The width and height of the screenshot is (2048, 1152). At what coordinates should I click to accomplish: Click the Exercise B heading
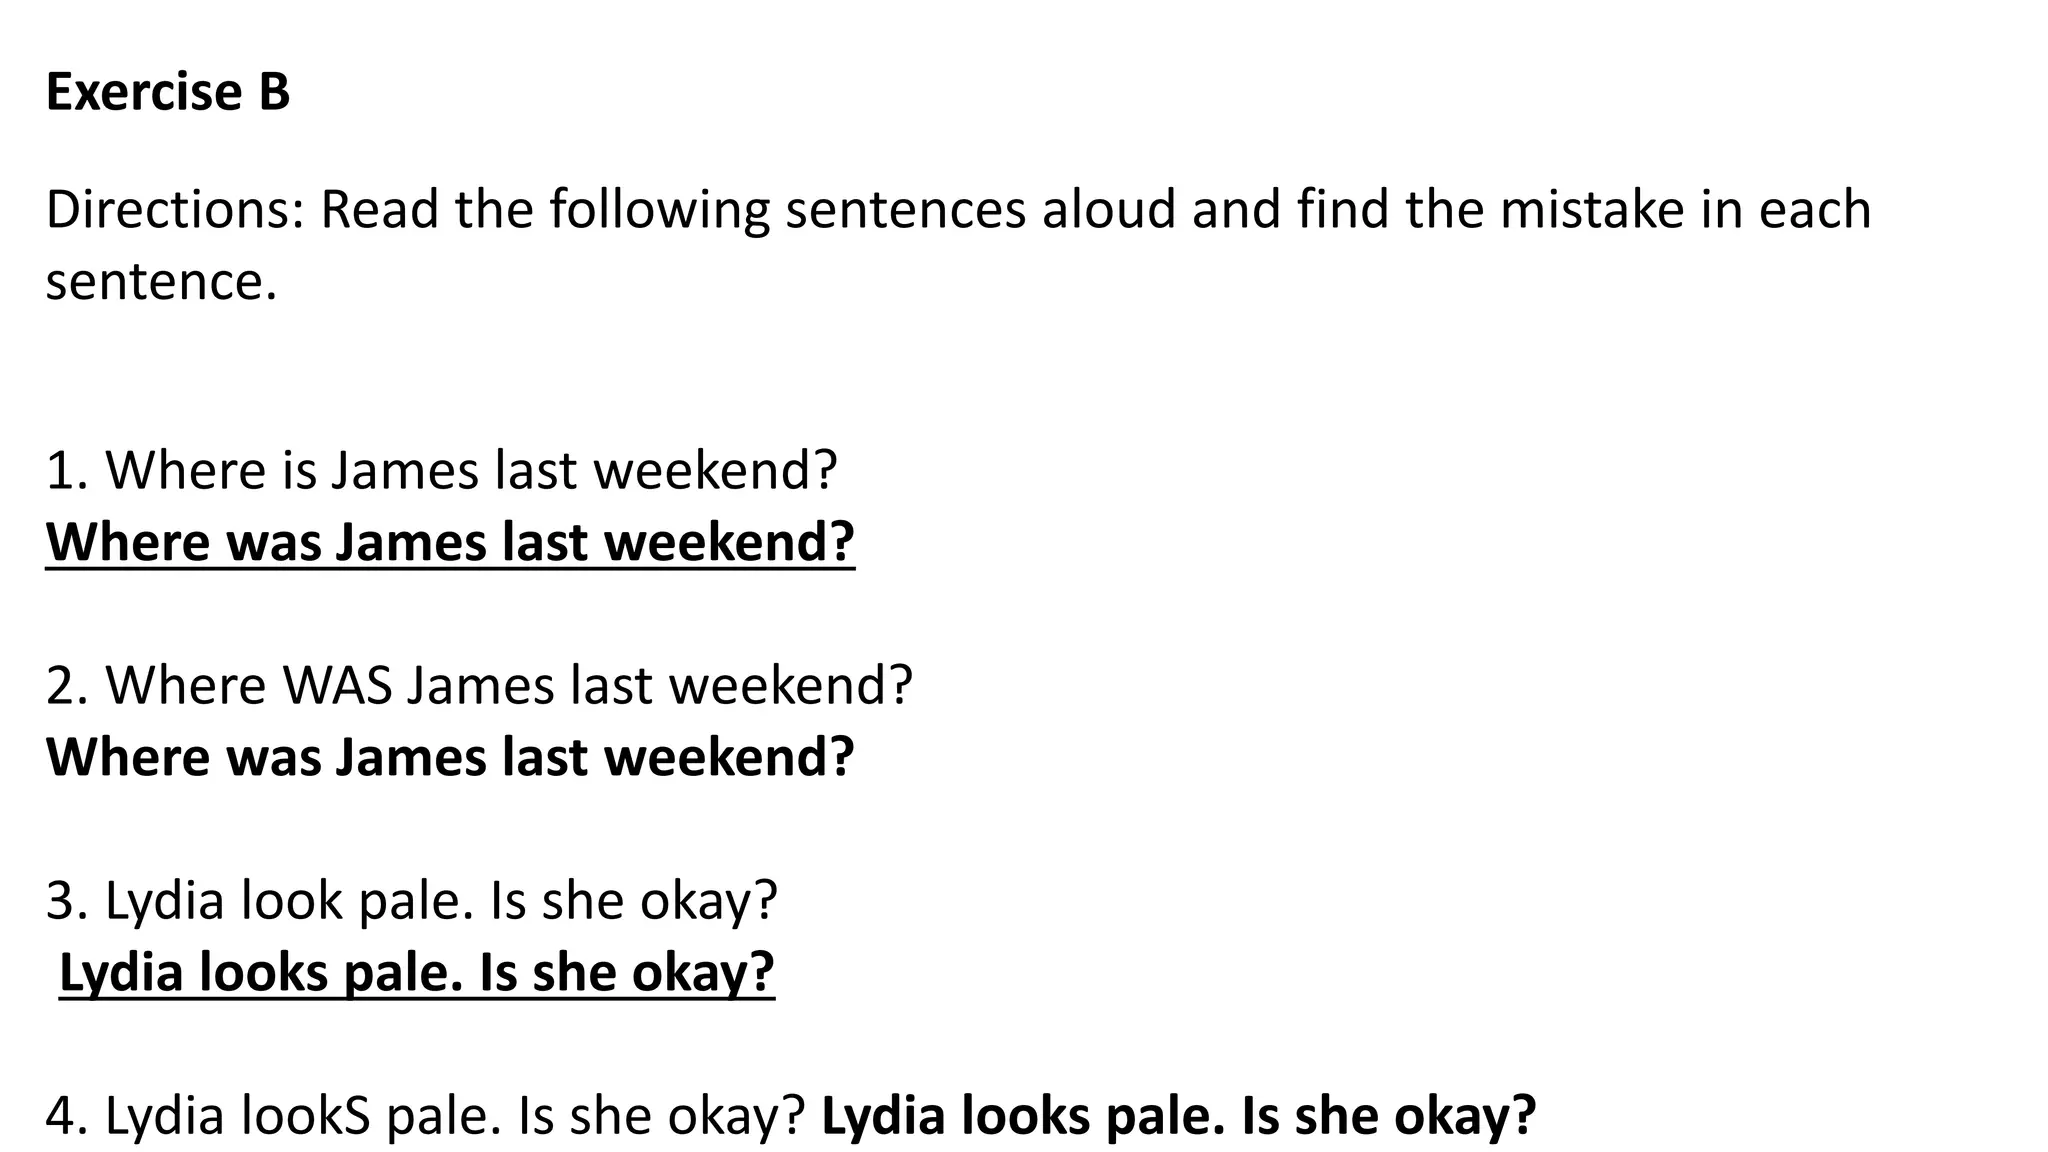(168, 92)
